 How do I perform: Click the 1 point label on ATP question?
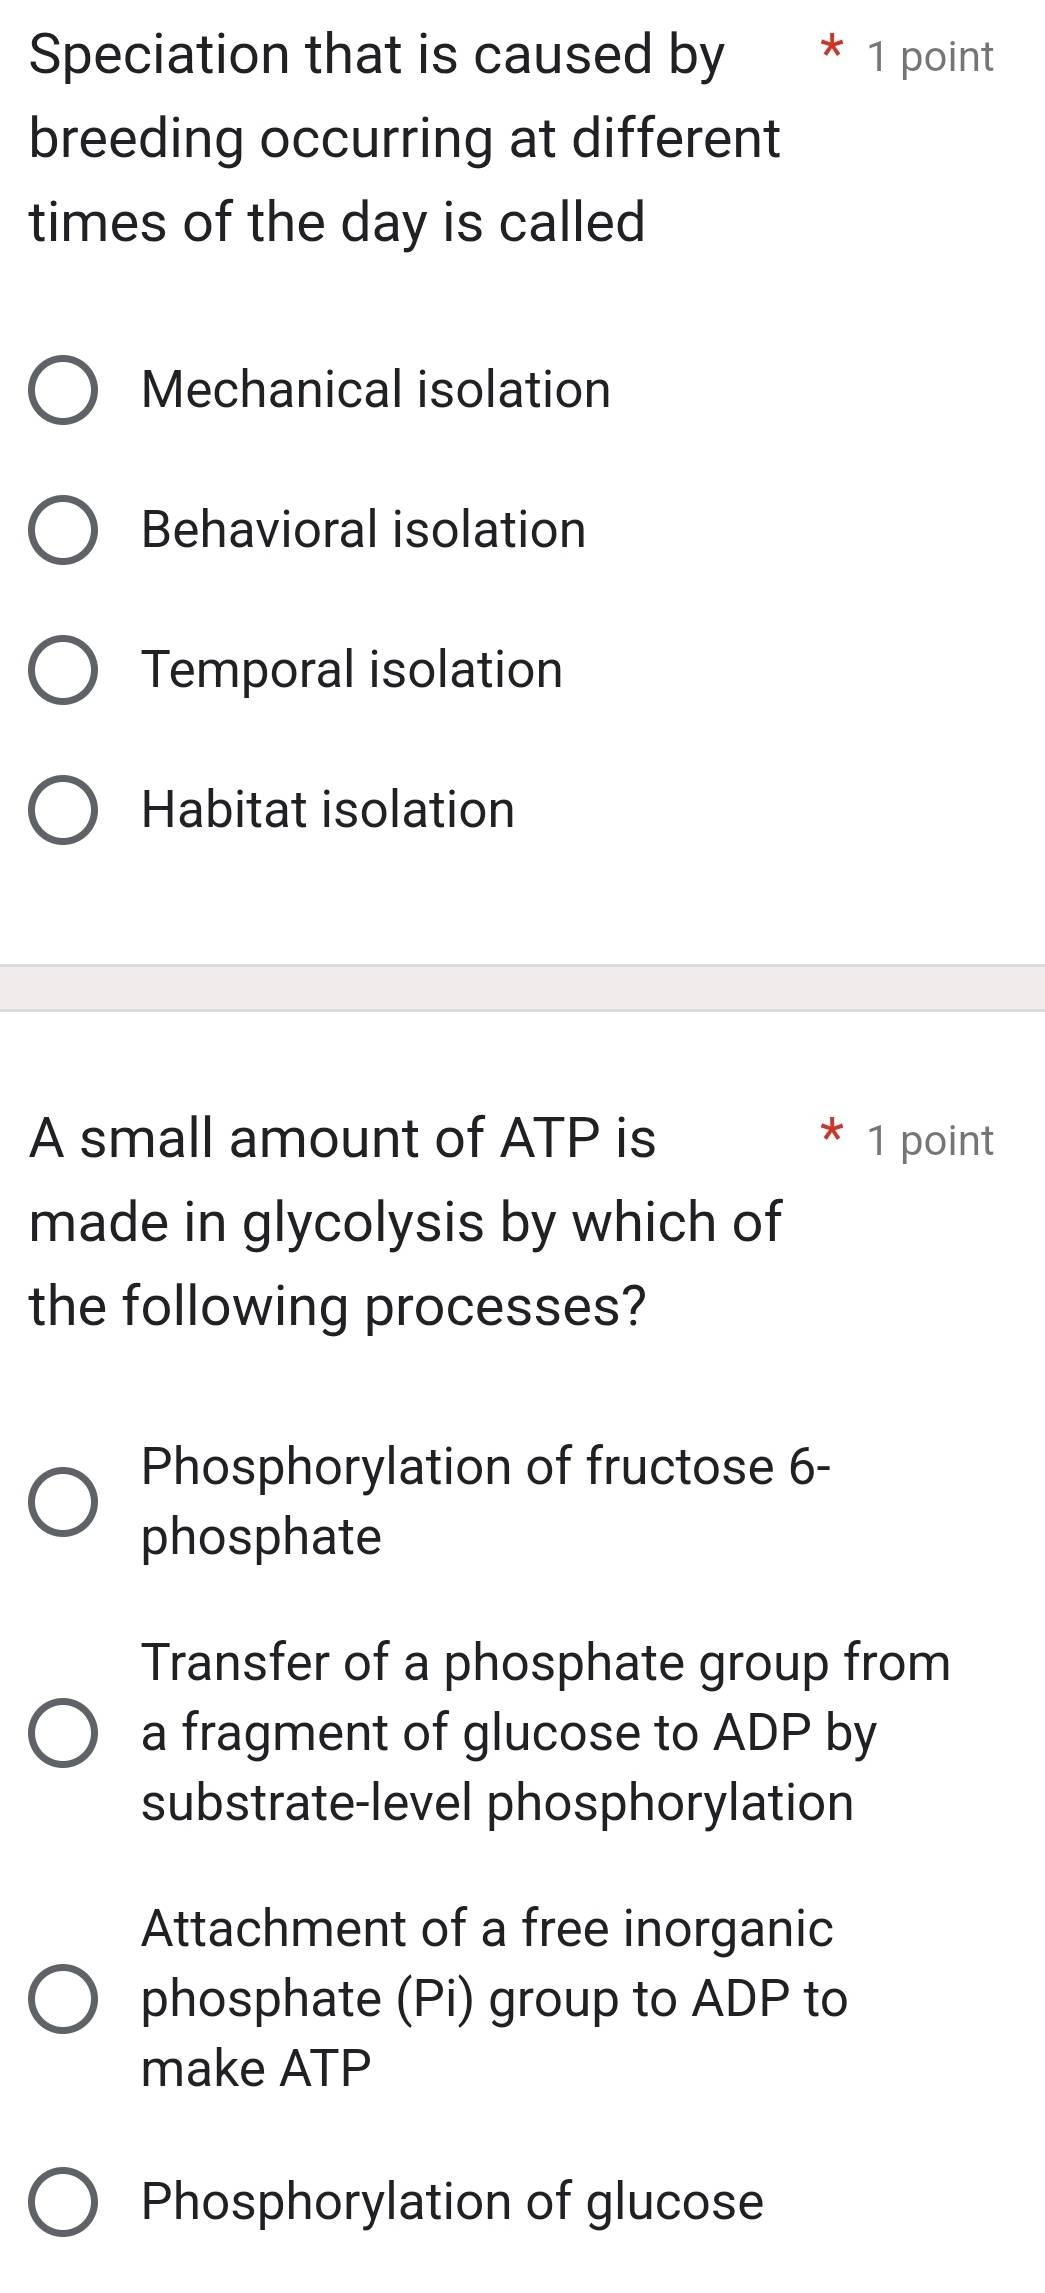(930, 1140)
